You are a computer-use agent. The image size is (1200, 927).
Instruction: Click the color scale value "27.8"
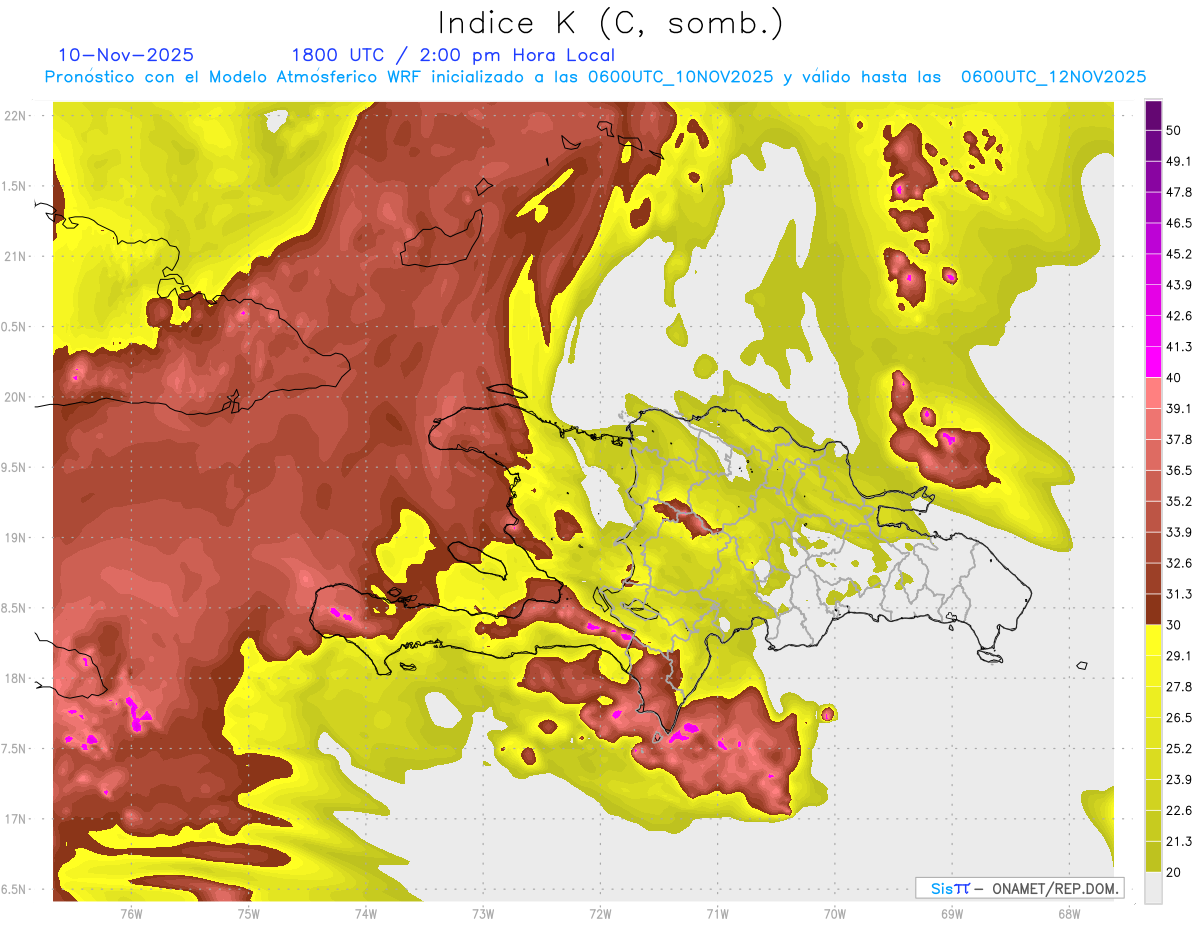1178,687
